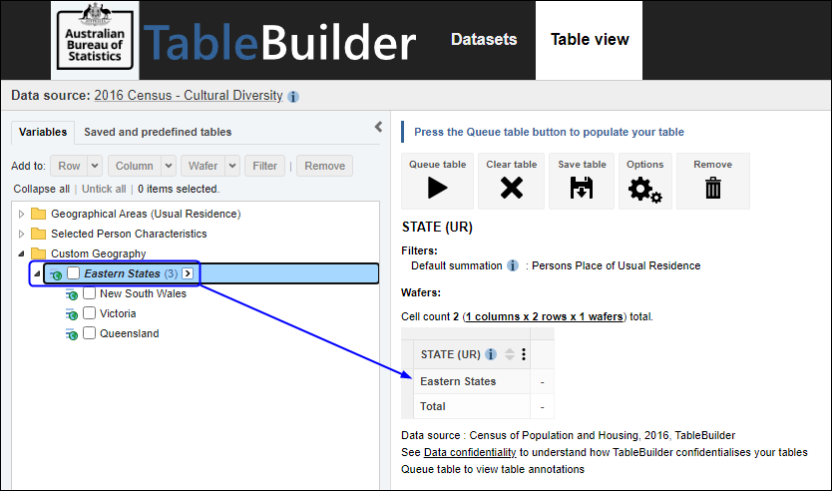
Task: Open the Saved and predefined tables tab
Action: (158, 132)
